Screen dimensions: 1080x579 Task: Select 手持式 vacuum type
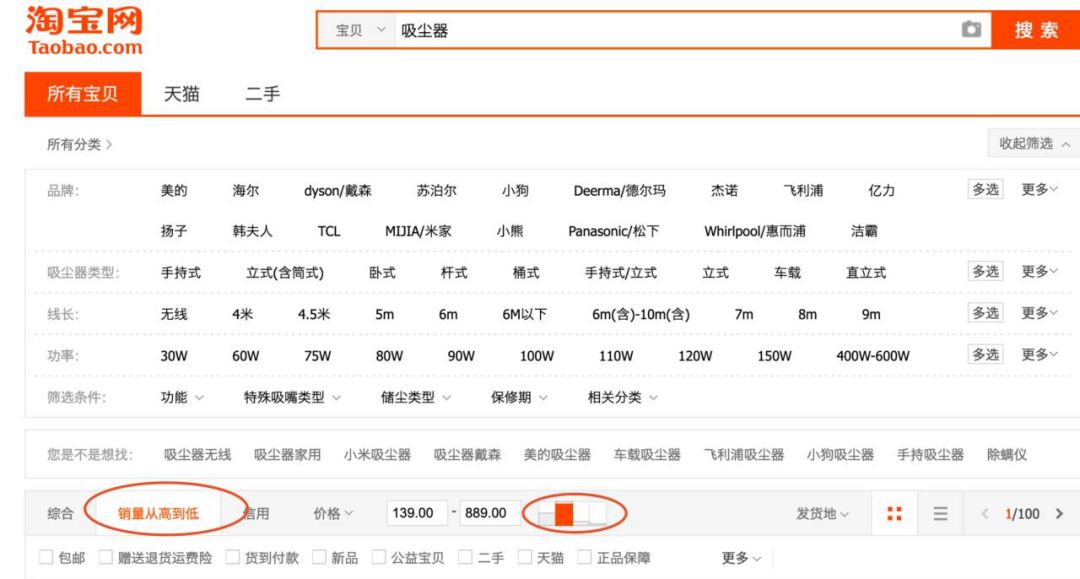180,273
